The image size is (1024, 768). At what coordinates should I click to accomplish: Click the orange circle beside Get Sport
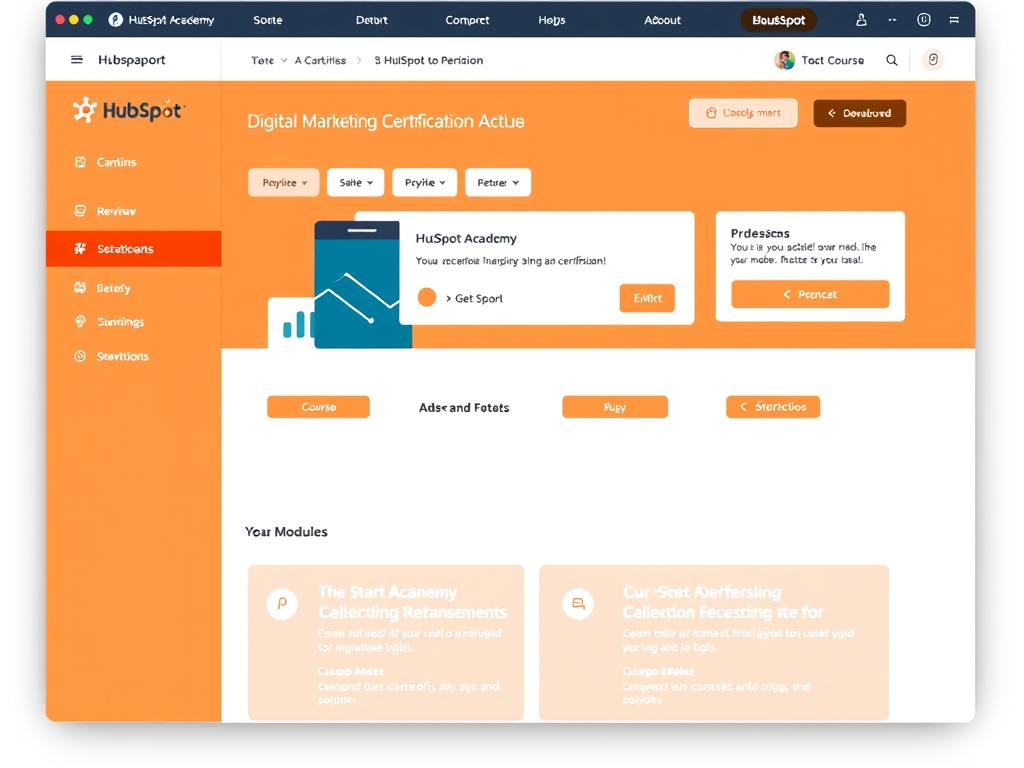click(426, 297)
